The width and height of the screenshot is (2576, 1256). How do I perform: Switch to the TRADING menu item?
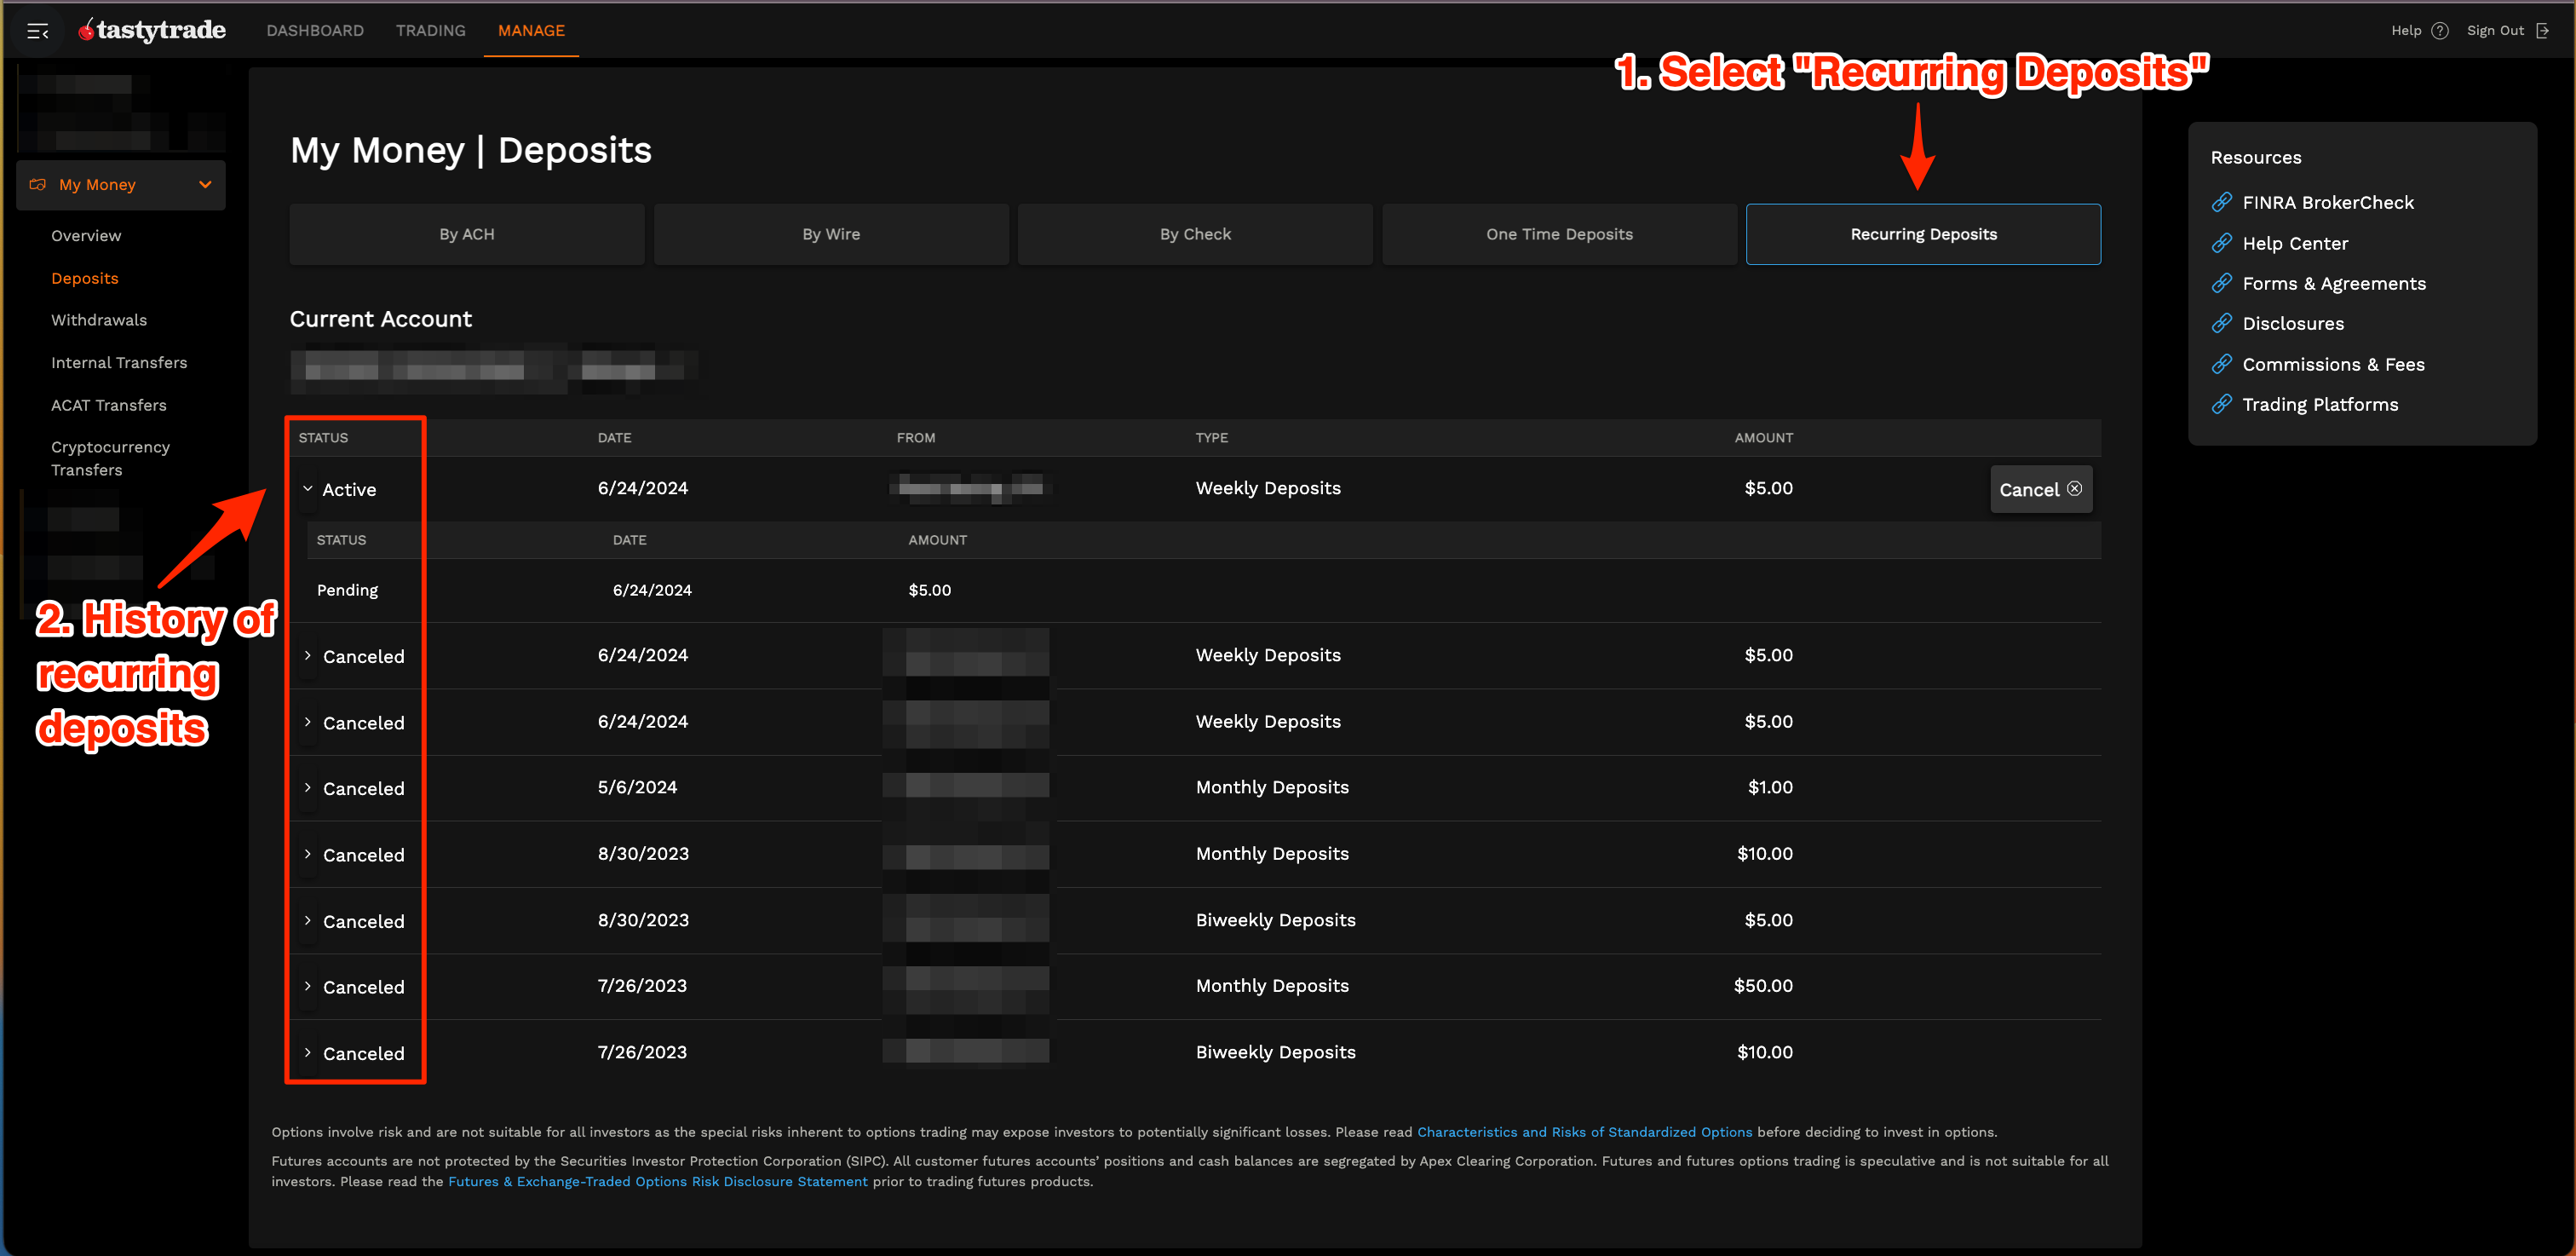pos(430,30)
